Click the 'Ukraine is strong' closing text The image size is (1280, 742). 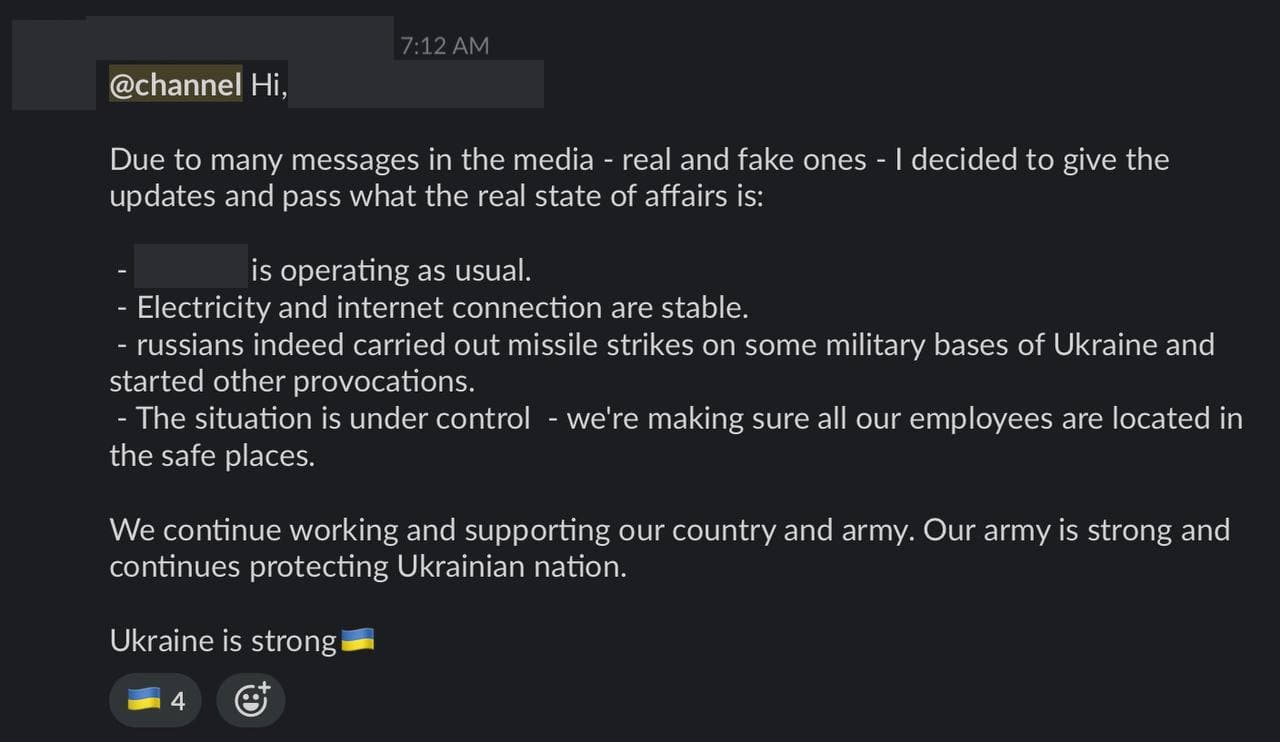click(x=223, y=641)
